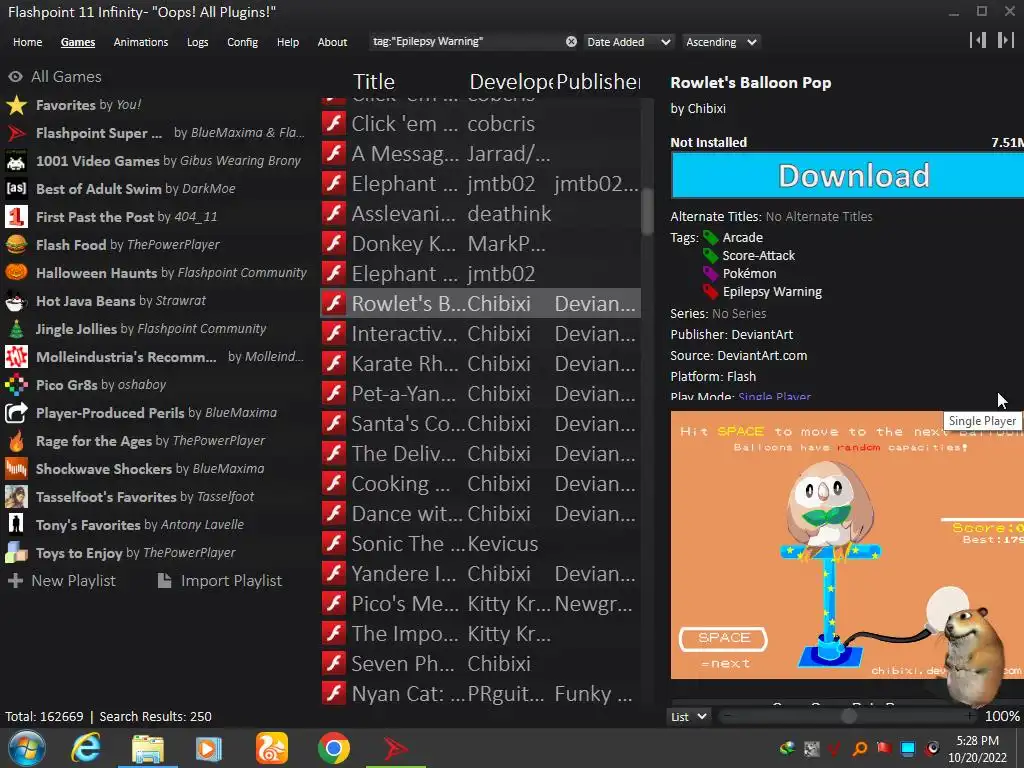Screen dimensions: 1024x768
Task: Open Halloween Haunts pumpkin icon
Action: point(16,273)
